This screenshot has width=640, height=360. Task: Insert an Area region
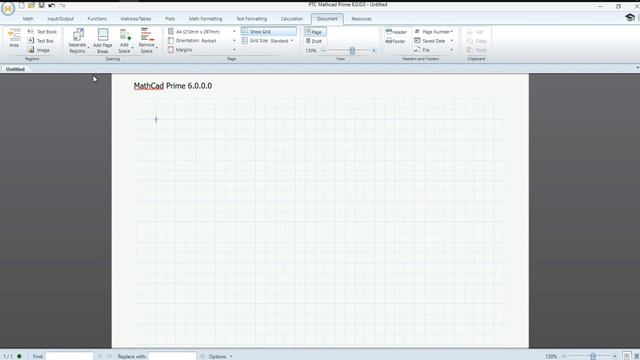coord(14,38)
